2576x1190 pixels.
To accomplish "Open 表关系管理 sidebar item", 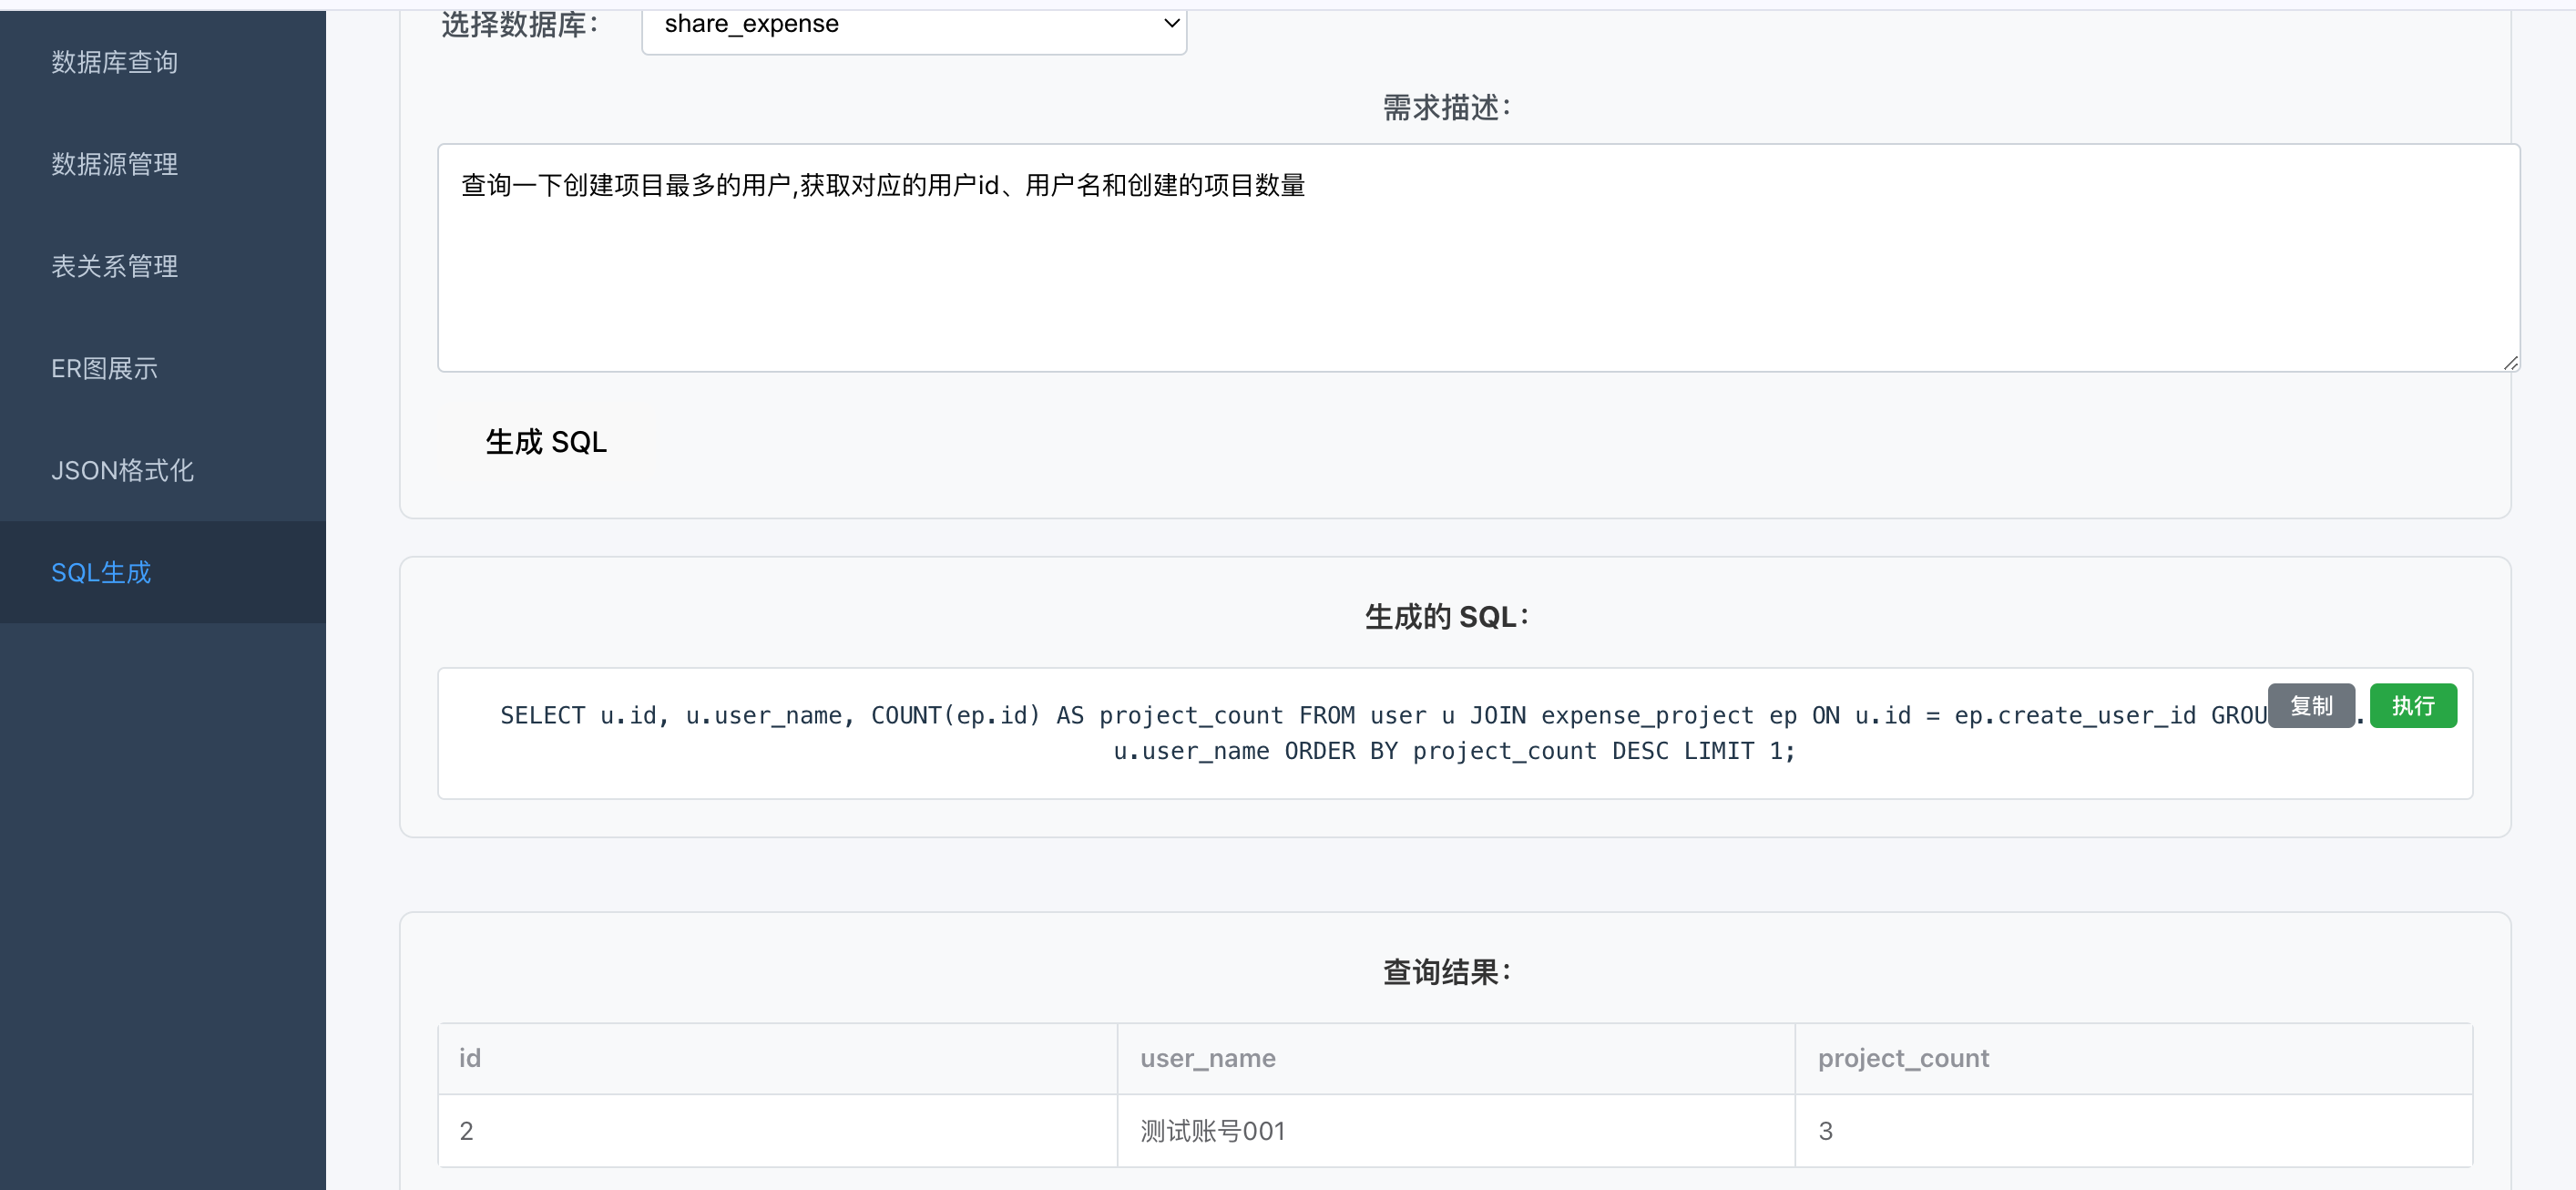I will coord(114,266).
